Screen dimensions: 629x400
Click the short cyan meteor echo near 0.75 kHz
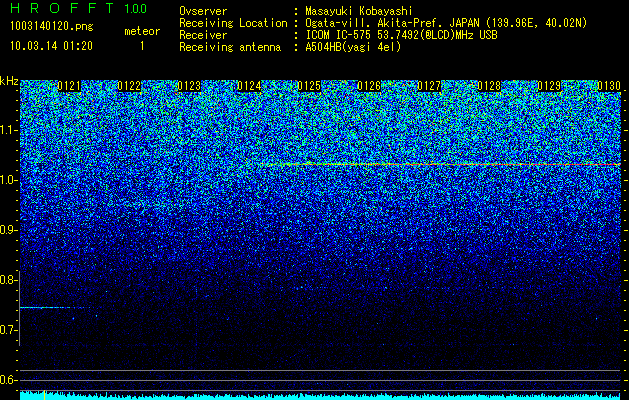click(55, 308)
